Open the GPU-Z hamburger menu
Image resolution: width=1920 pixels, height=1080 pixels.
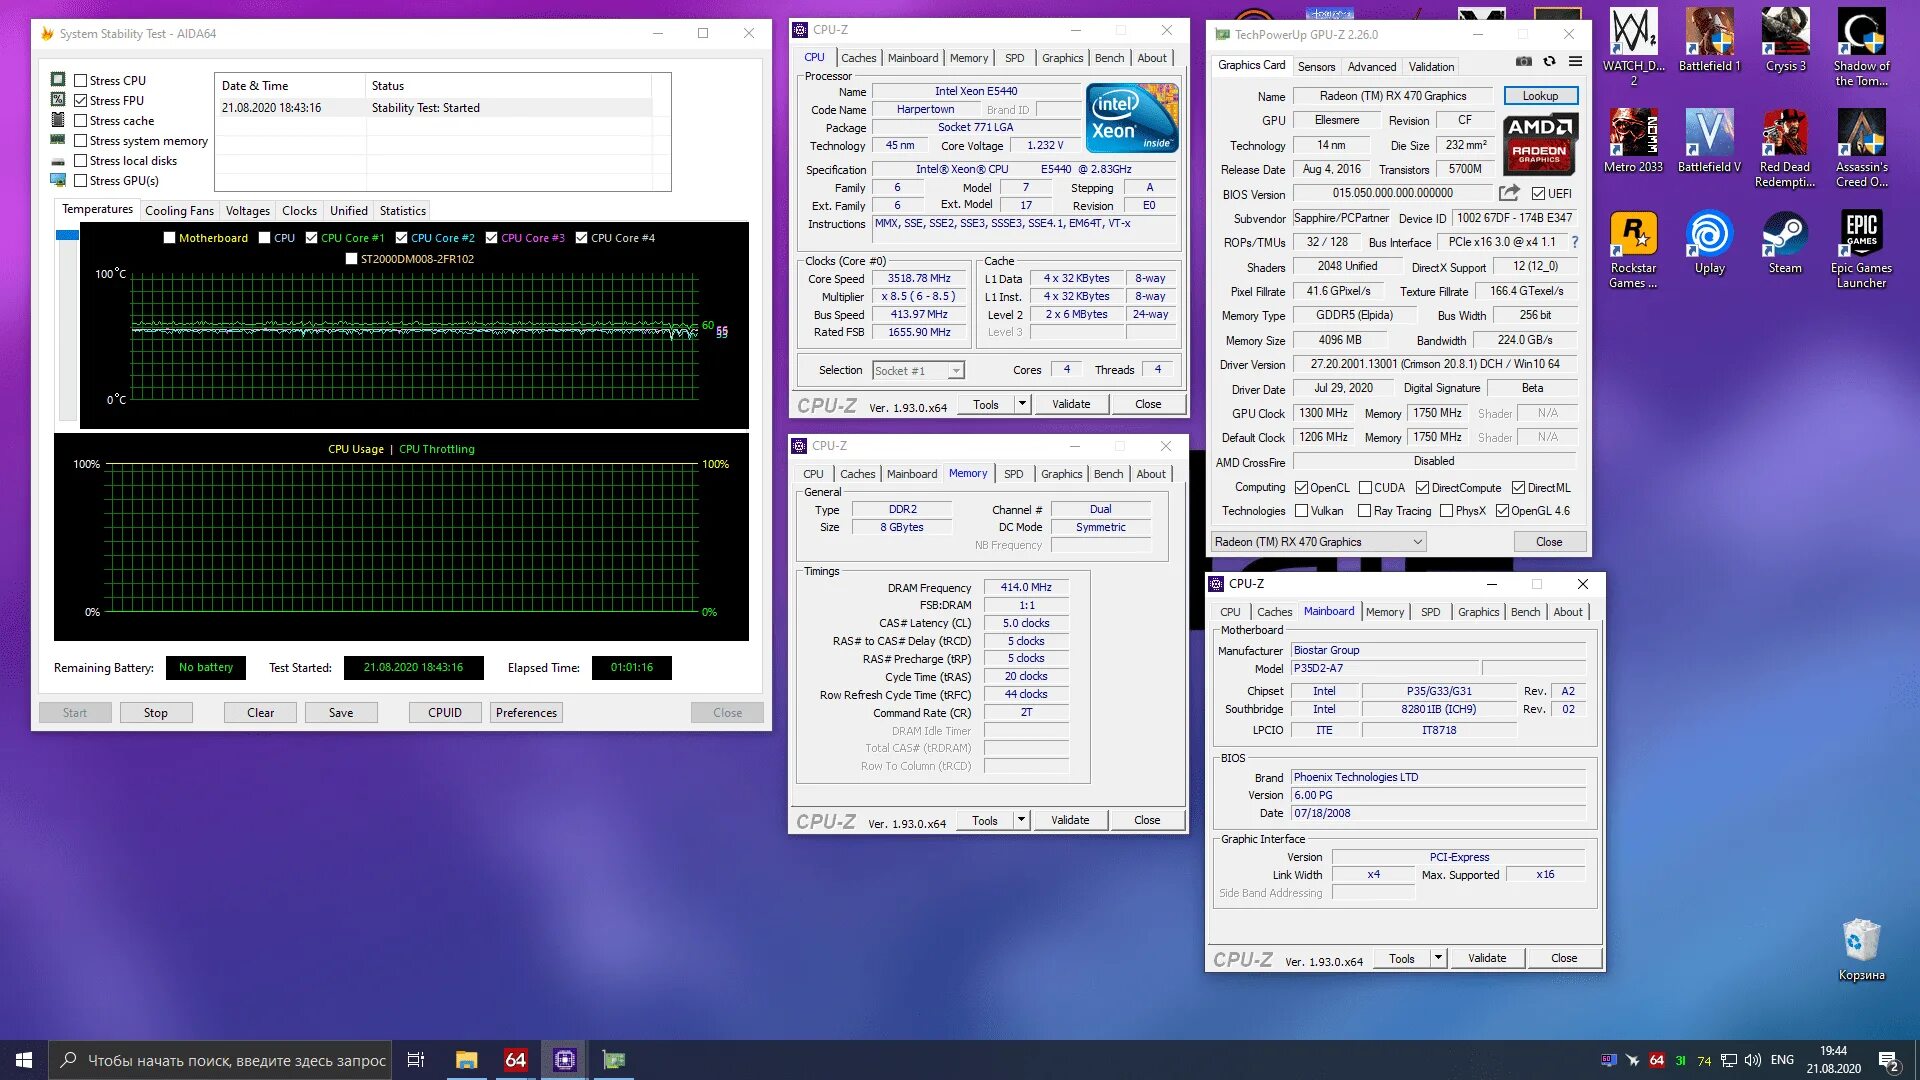(x=1575, y=62)
